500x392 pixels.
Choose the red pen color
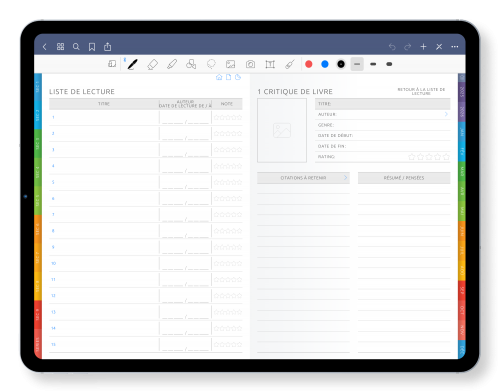click(309, 64)
